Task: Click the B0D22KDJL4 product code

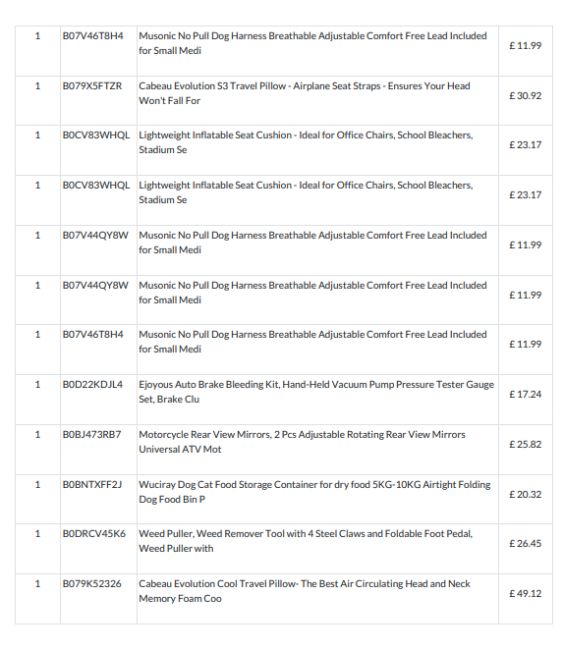Action: tap(92, 384)
